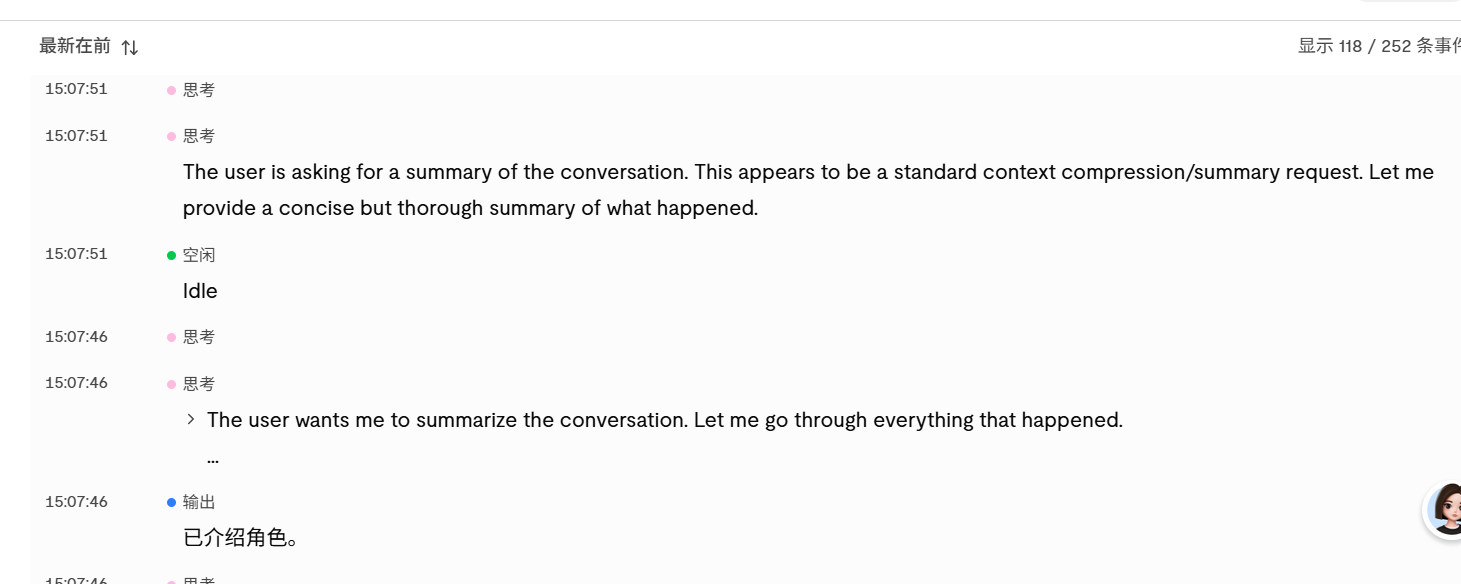Click the sort order arrows icon

[130, 47]
